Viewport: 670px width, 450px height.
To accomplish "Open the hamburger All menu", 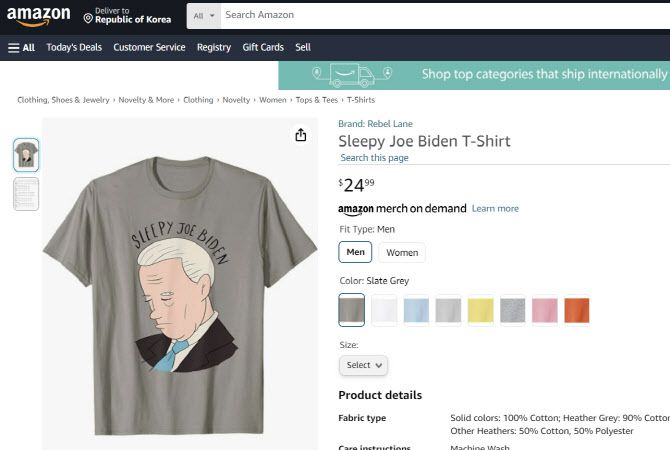I will click(x=21, y=47).
